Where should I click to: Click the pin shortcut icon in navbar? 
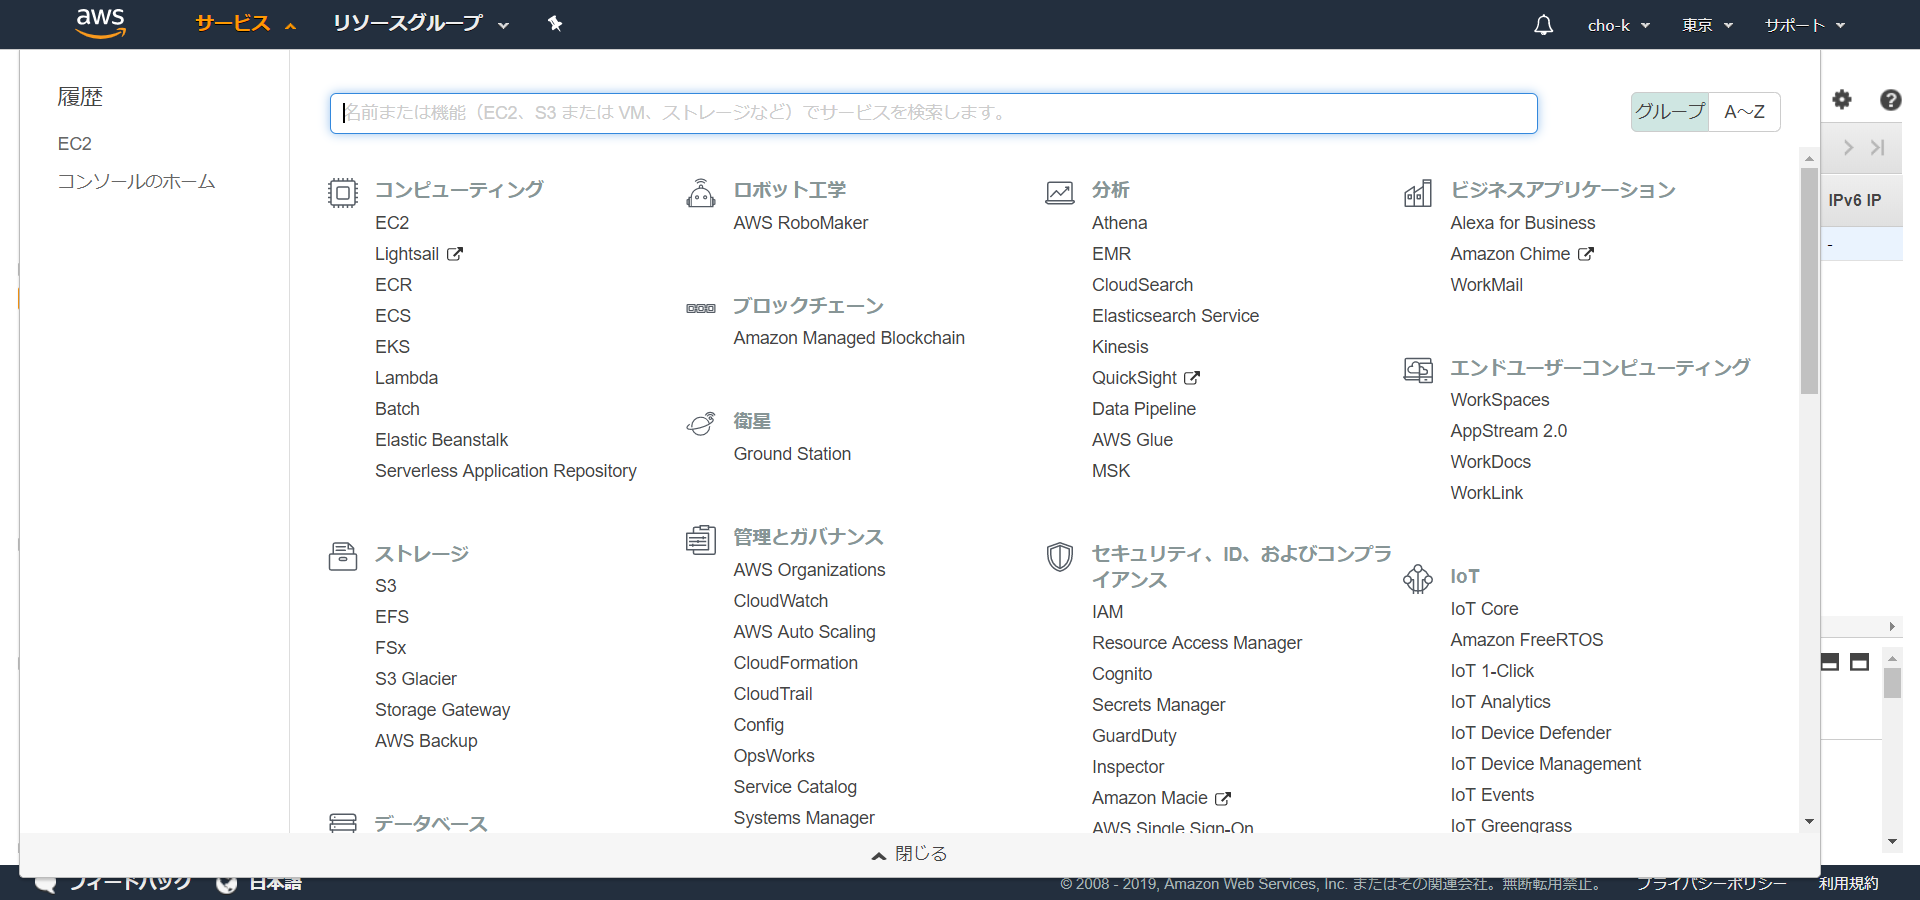(x=555, y=24)
